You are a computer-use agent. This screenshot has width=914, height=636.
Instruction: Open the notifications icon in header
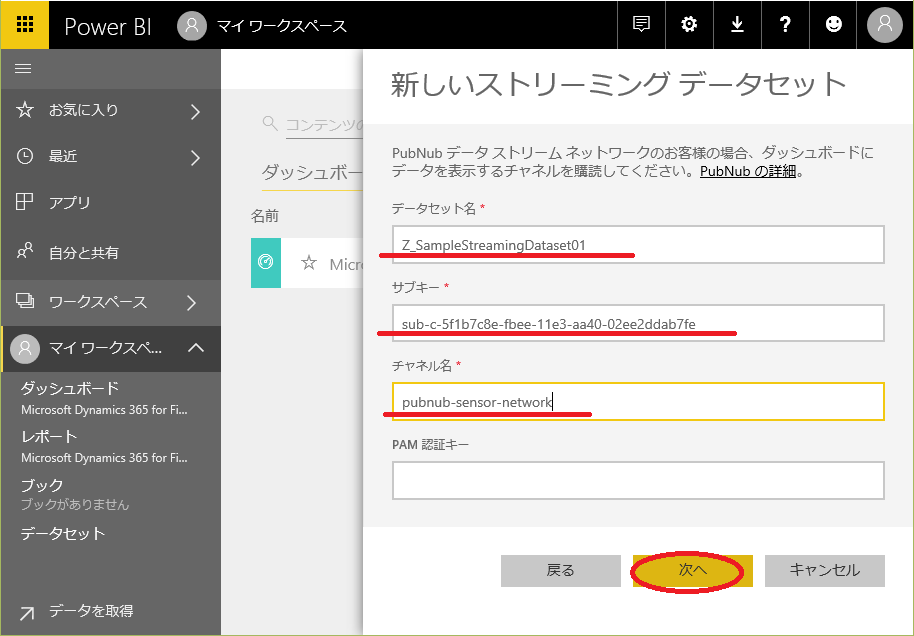pyautogui.click(x=641, y=24)
